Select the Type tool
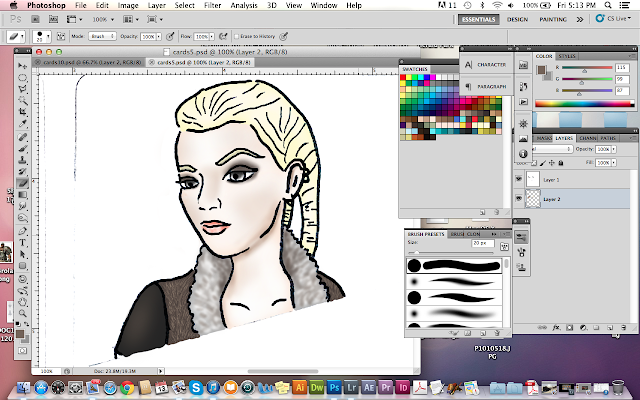Screen dimensions: 640x400 22,242
